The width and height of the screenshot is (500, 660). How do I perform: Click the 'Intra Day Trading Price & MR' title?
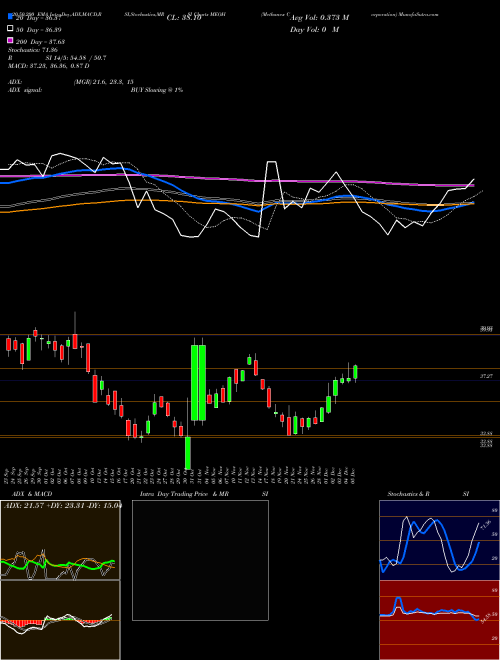[x=184, y=494]
